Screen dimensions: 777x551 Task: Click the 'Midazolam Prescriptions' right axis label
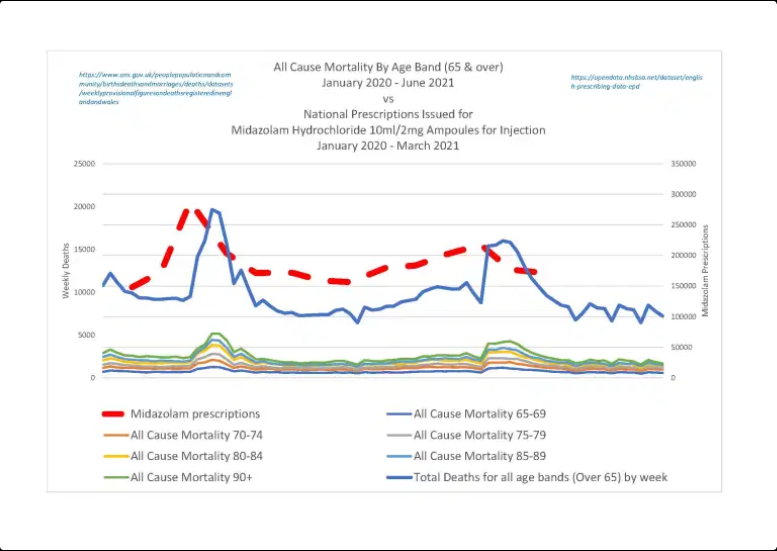(706, 270)
